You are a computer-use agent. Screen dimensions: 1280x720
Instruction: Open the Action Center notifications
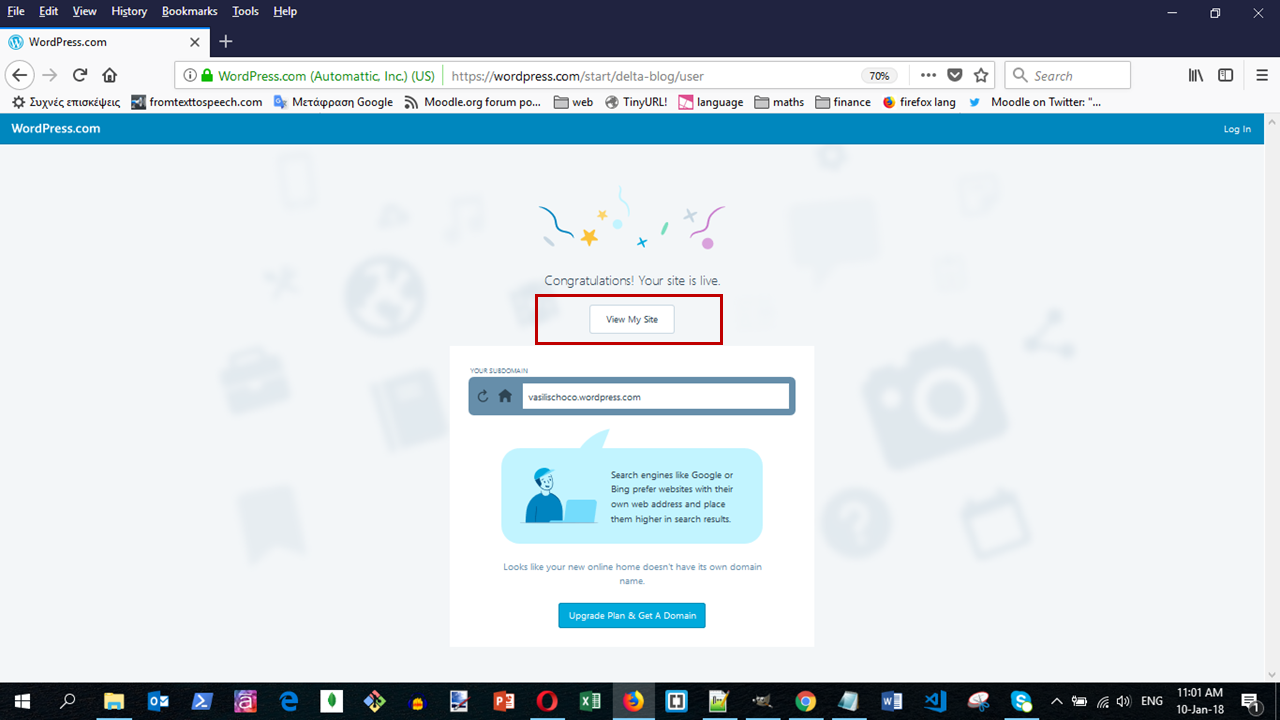(x=1250, y=701)
